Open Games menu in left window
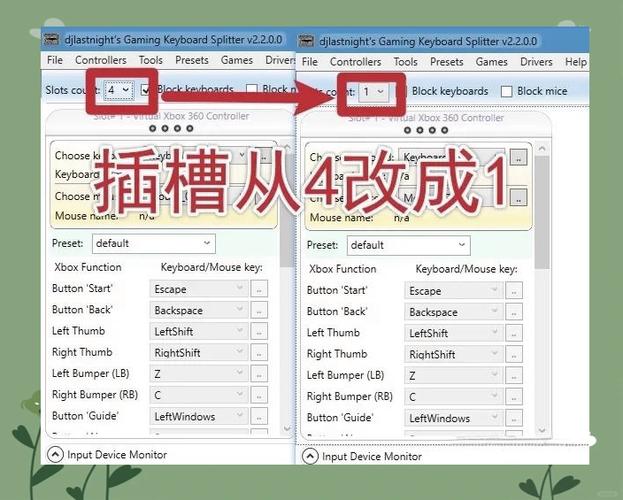This screenshot has height=500, width=623. coord(237,60)
